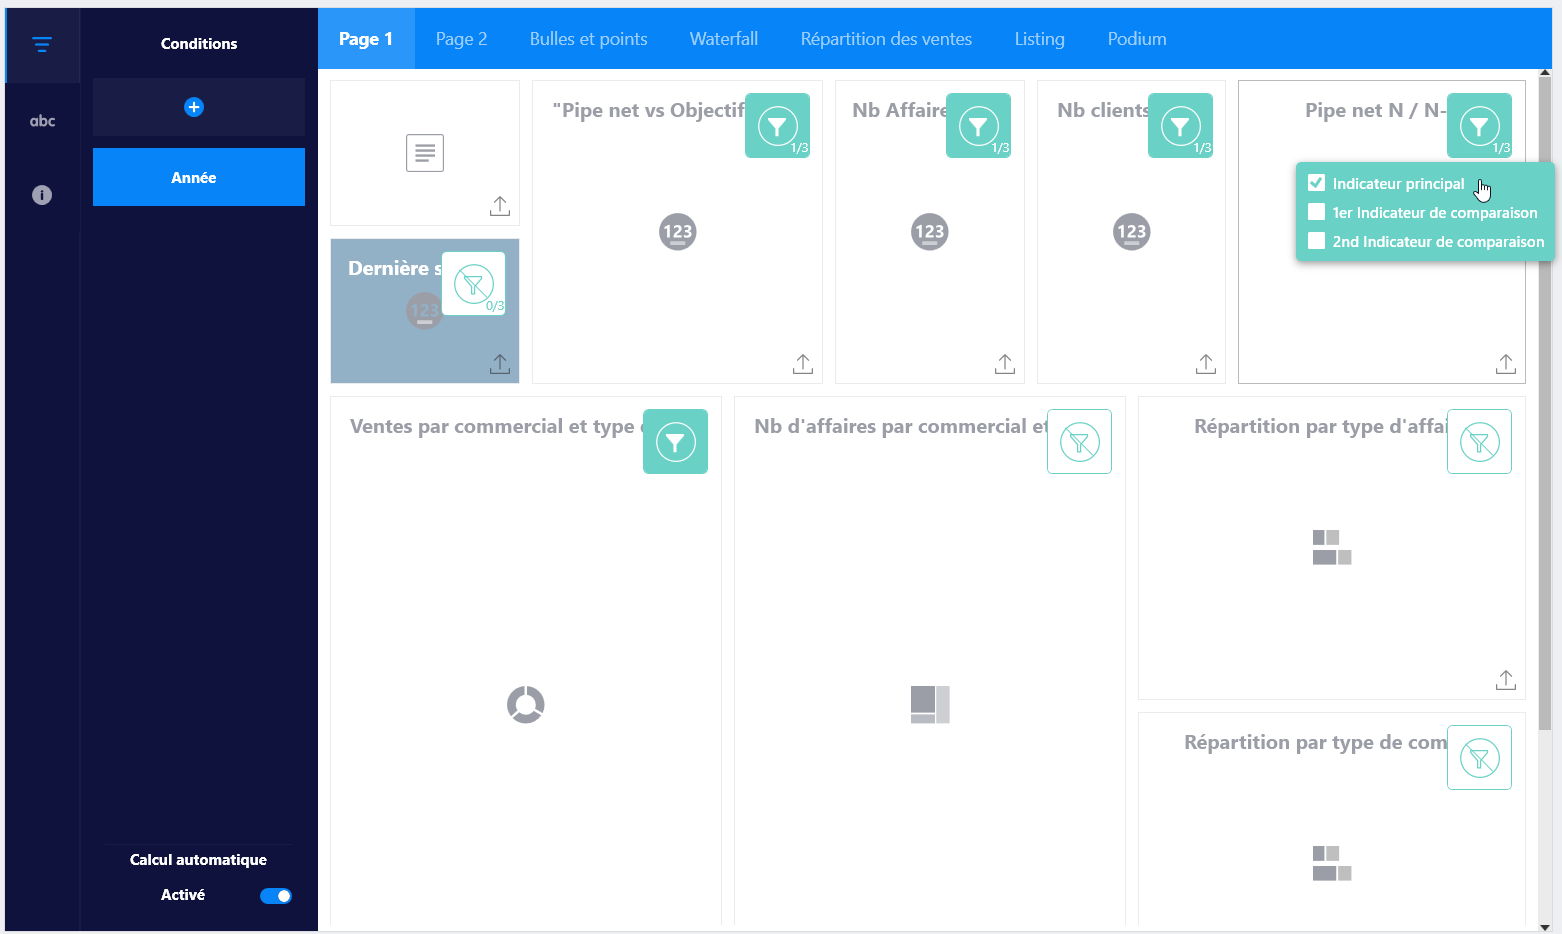Uncheck Indicateur principal checkbox
Image resolution: width=1562 pixels, height=934 pixels.
click(x=1317, y=183)
